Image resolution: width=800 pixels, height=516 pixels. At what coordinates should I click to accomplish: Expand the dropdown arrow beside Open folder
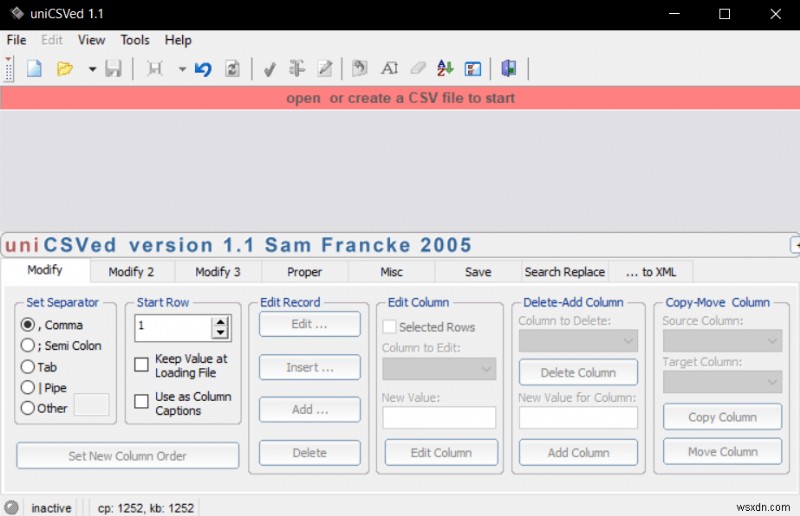pyautogui.click(x=92, y=69)
